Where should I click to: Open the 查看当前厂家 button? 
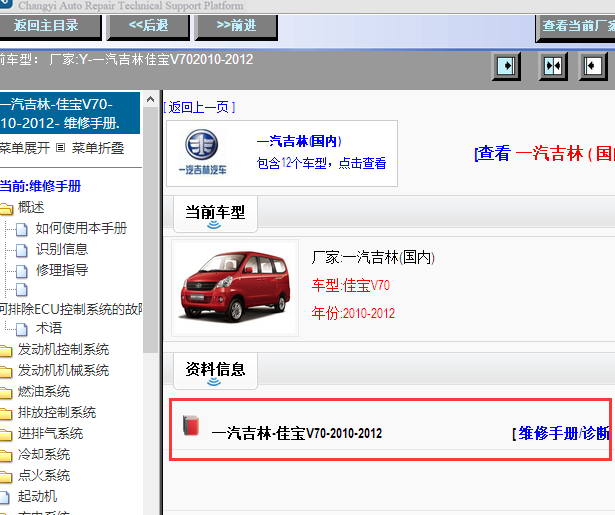click(x=575, y=27)
